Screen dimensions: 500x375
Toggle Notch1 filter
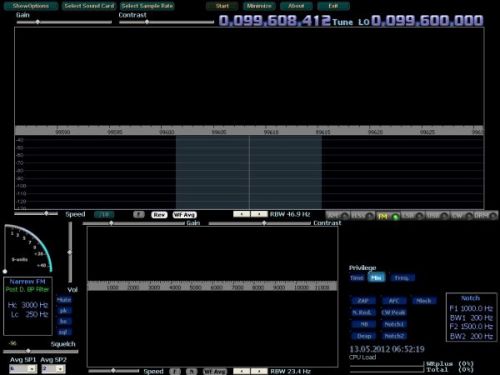(394, 324)
